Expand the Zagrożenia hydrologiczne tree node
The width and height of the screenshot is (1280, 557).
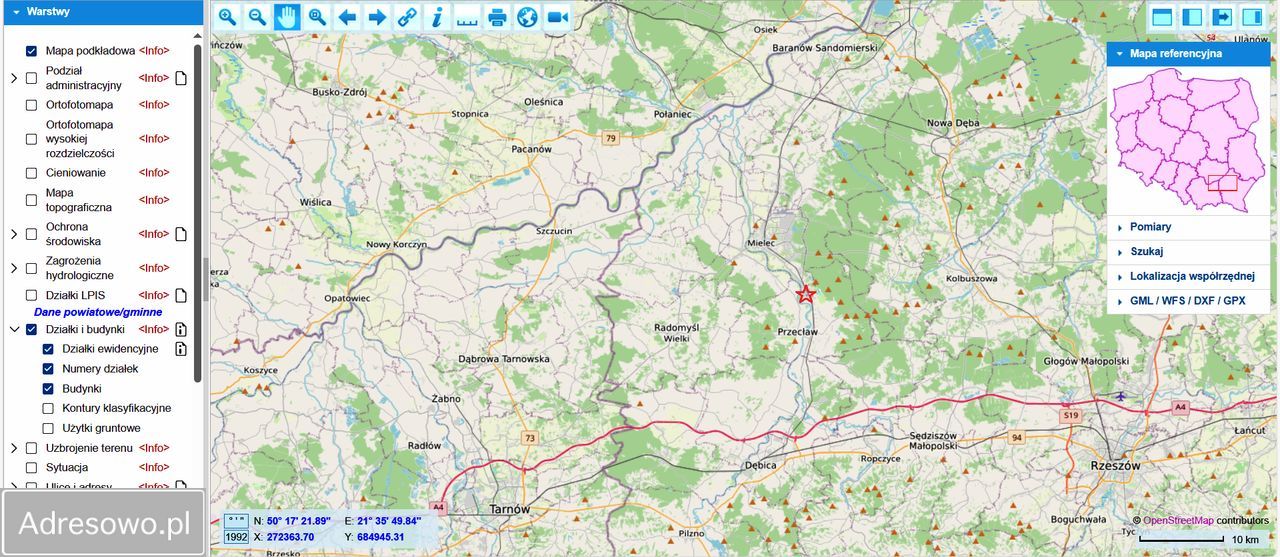14,268
